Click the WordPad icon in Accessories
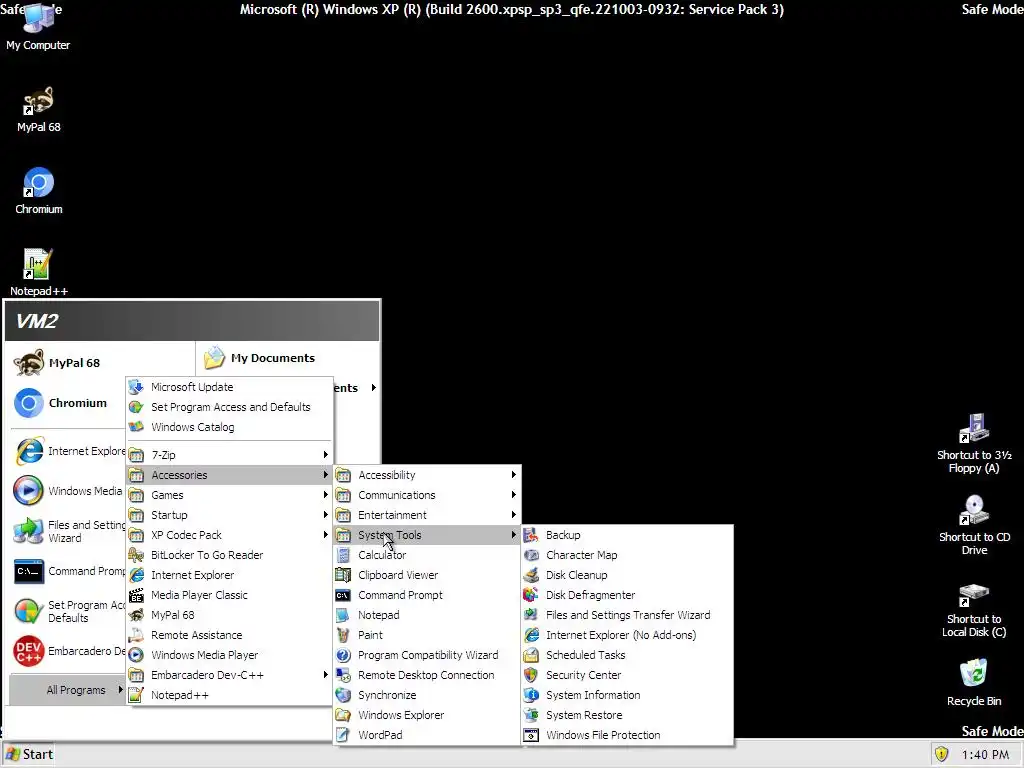Screen dimensions: 1024x768 coord(343,735)
